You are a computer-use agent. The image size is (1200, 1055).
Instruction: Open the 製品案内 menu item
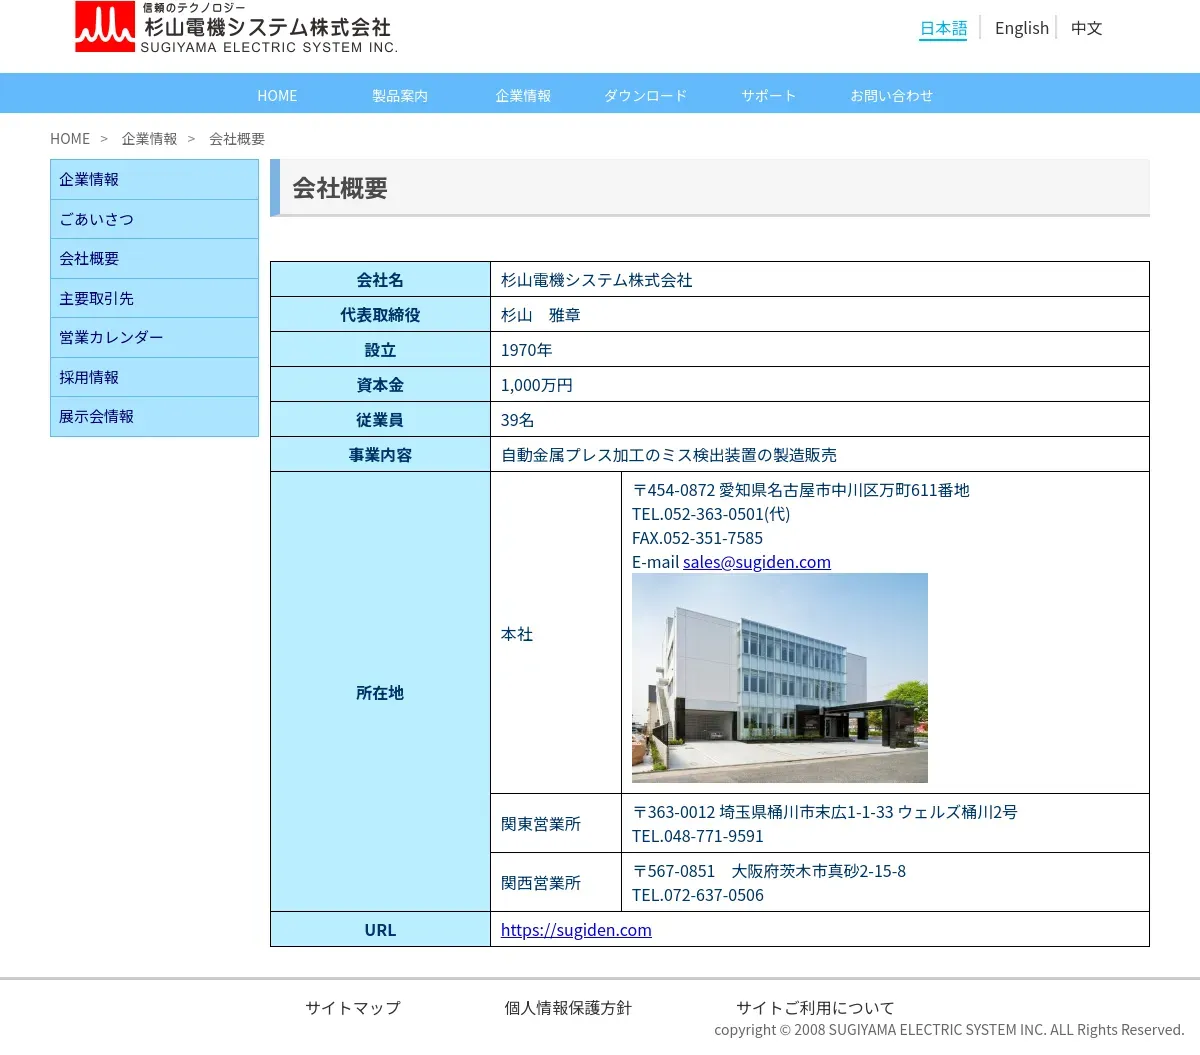[400, 95]
